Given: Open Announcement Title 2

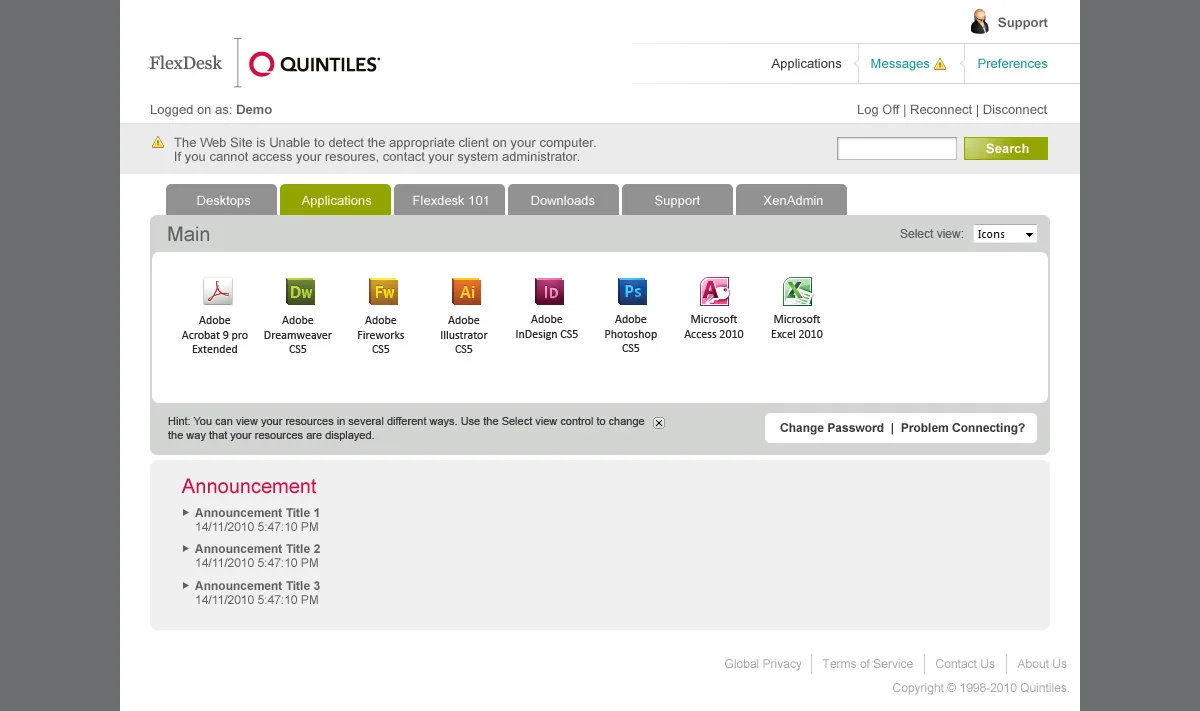Looking at the screenshot, I should coord(257,549).
